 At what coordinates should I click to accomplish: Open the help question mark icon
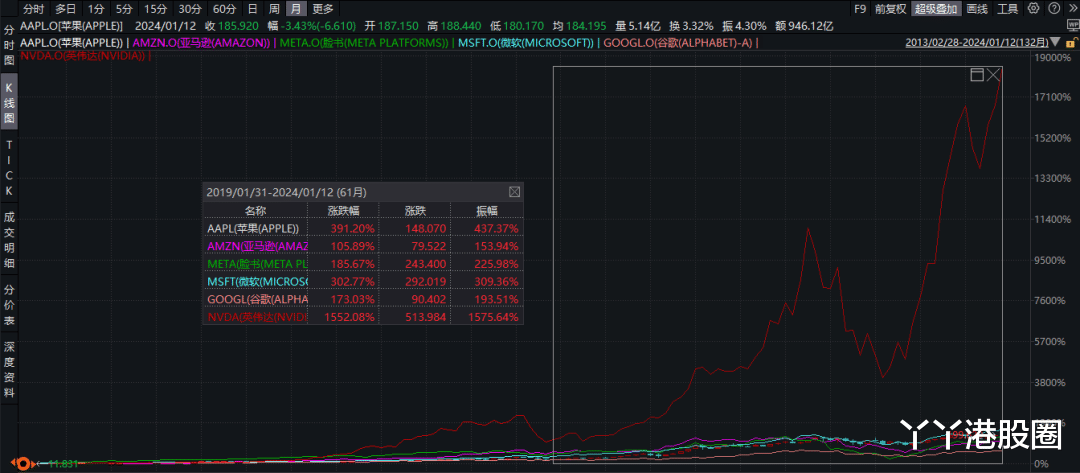pyautogui.click(x=1054, y=9)
